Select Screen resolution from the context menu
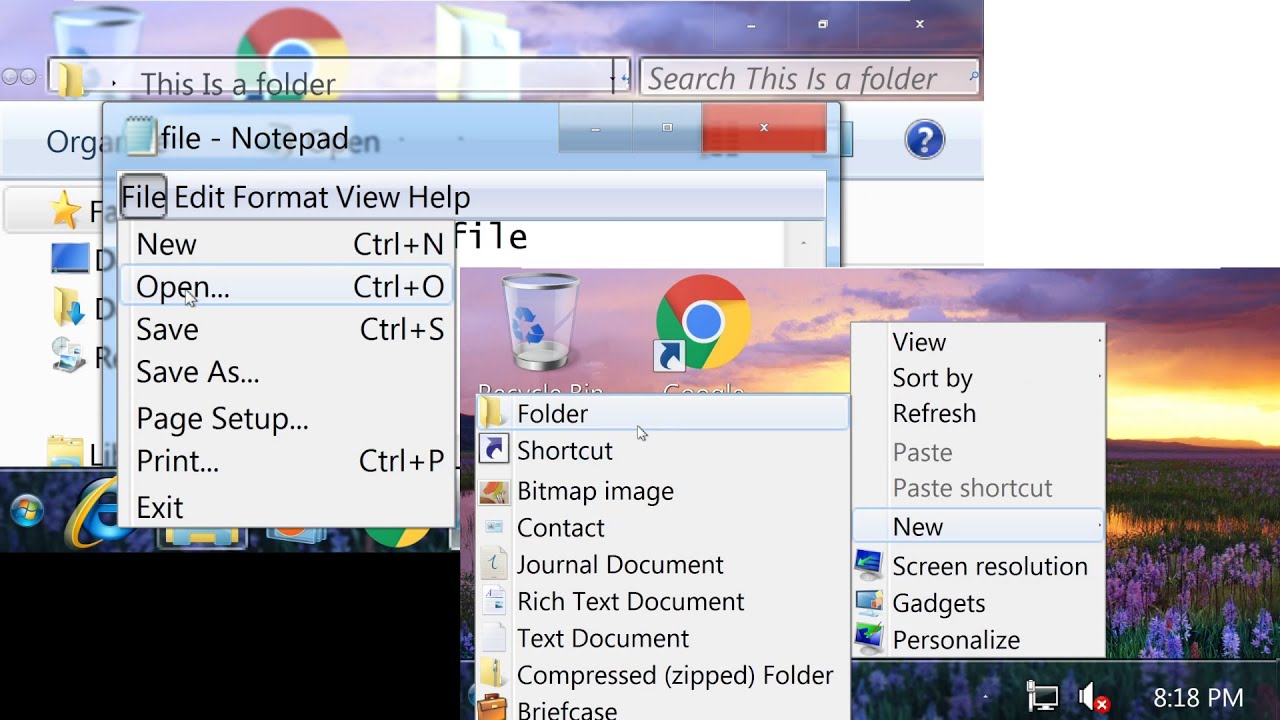1280x720 pixels. (x=979, y=566)
